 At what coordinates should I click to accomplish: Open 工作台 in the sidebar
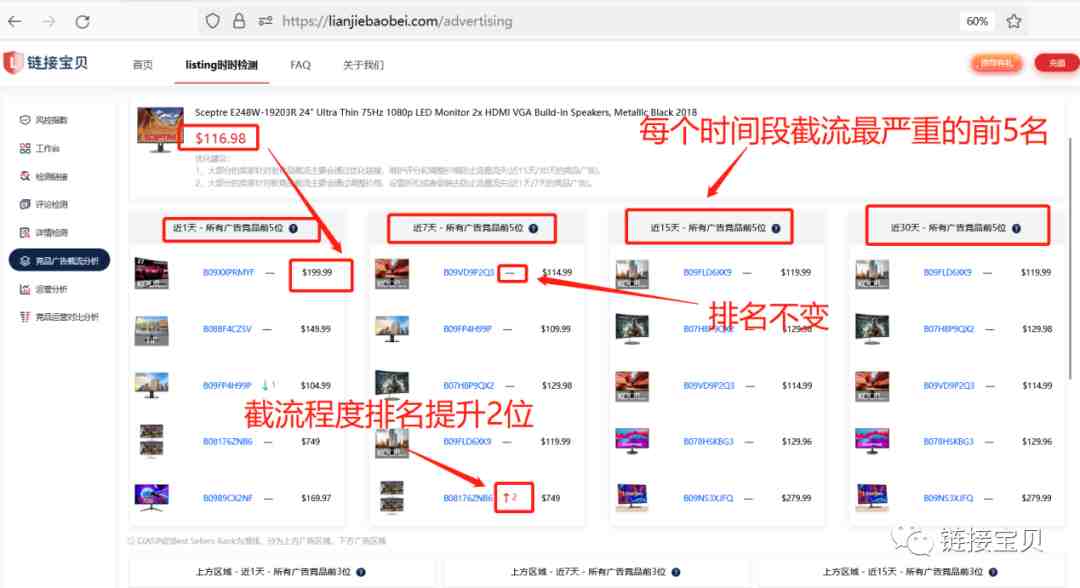[39, 148]
